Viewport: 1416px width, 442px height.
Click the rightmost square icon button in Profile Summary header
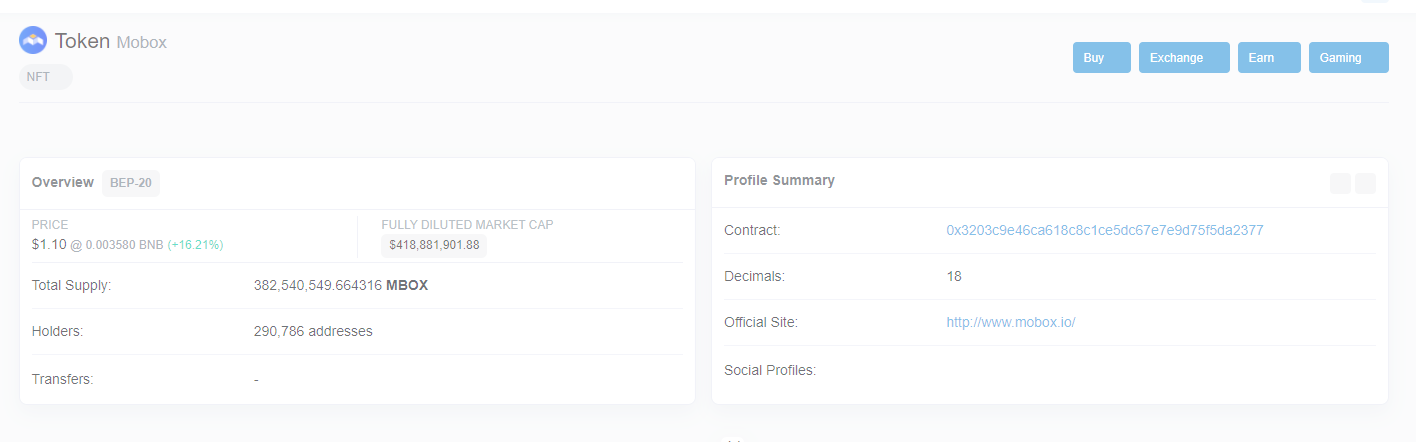1365,183
